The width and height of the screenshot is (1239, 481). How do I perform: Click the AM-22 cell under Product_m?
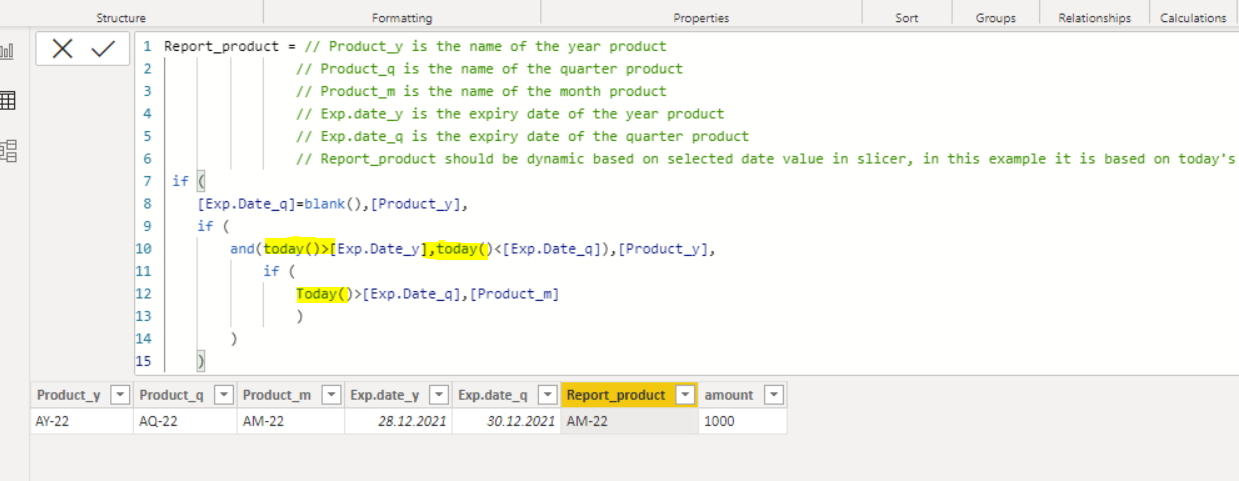coord(290,421)
